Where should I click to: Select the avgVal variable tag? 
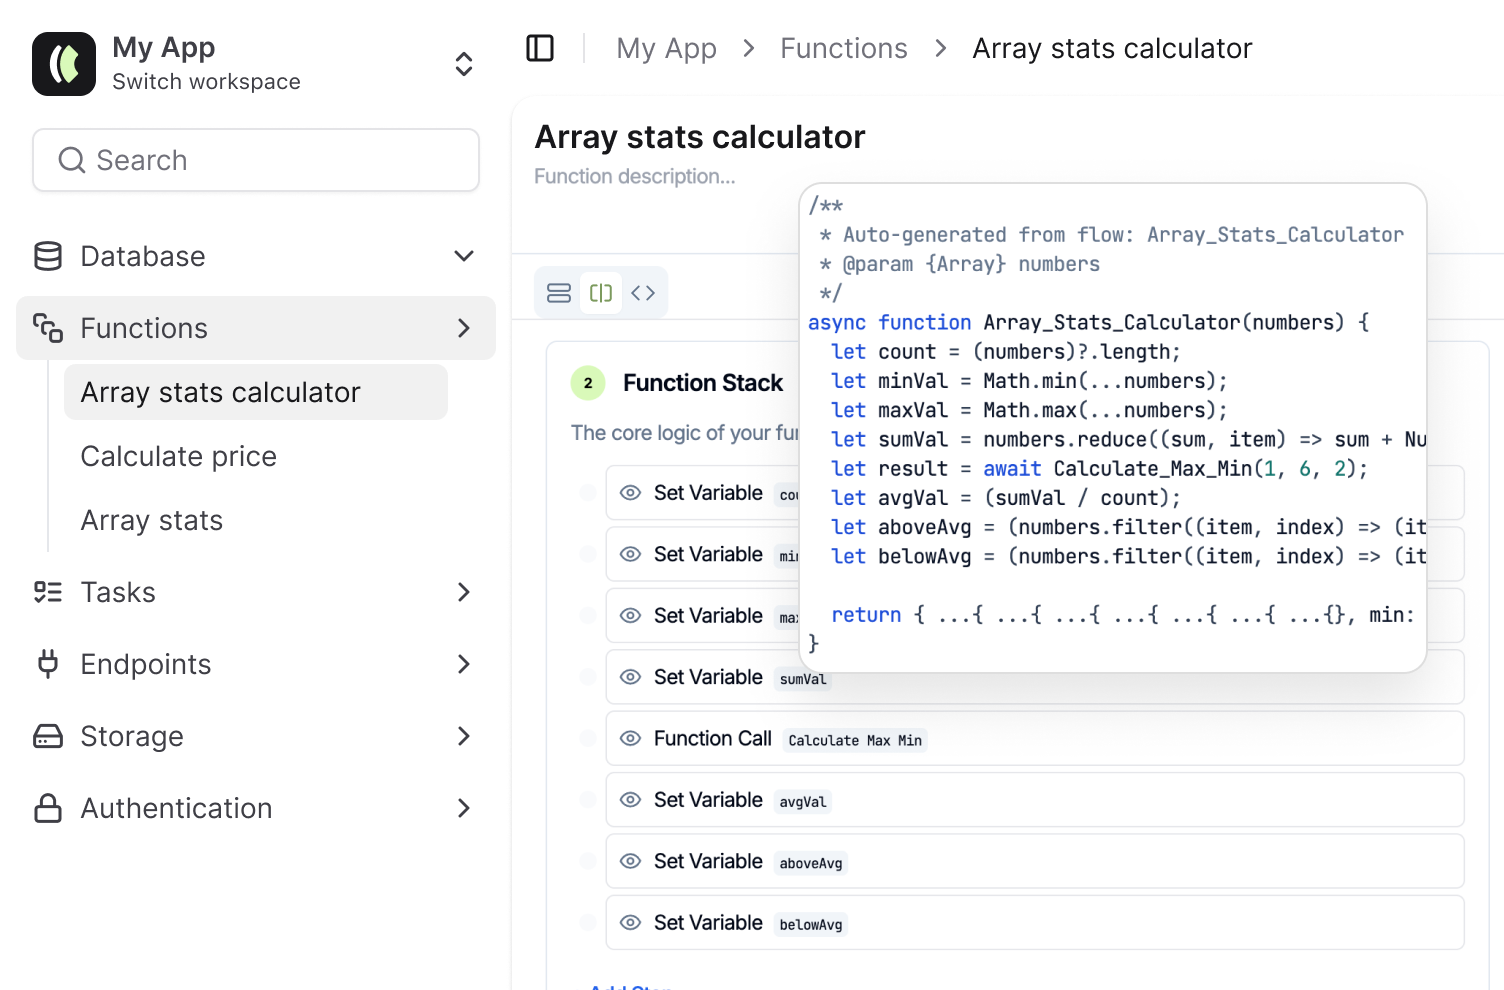803,802
